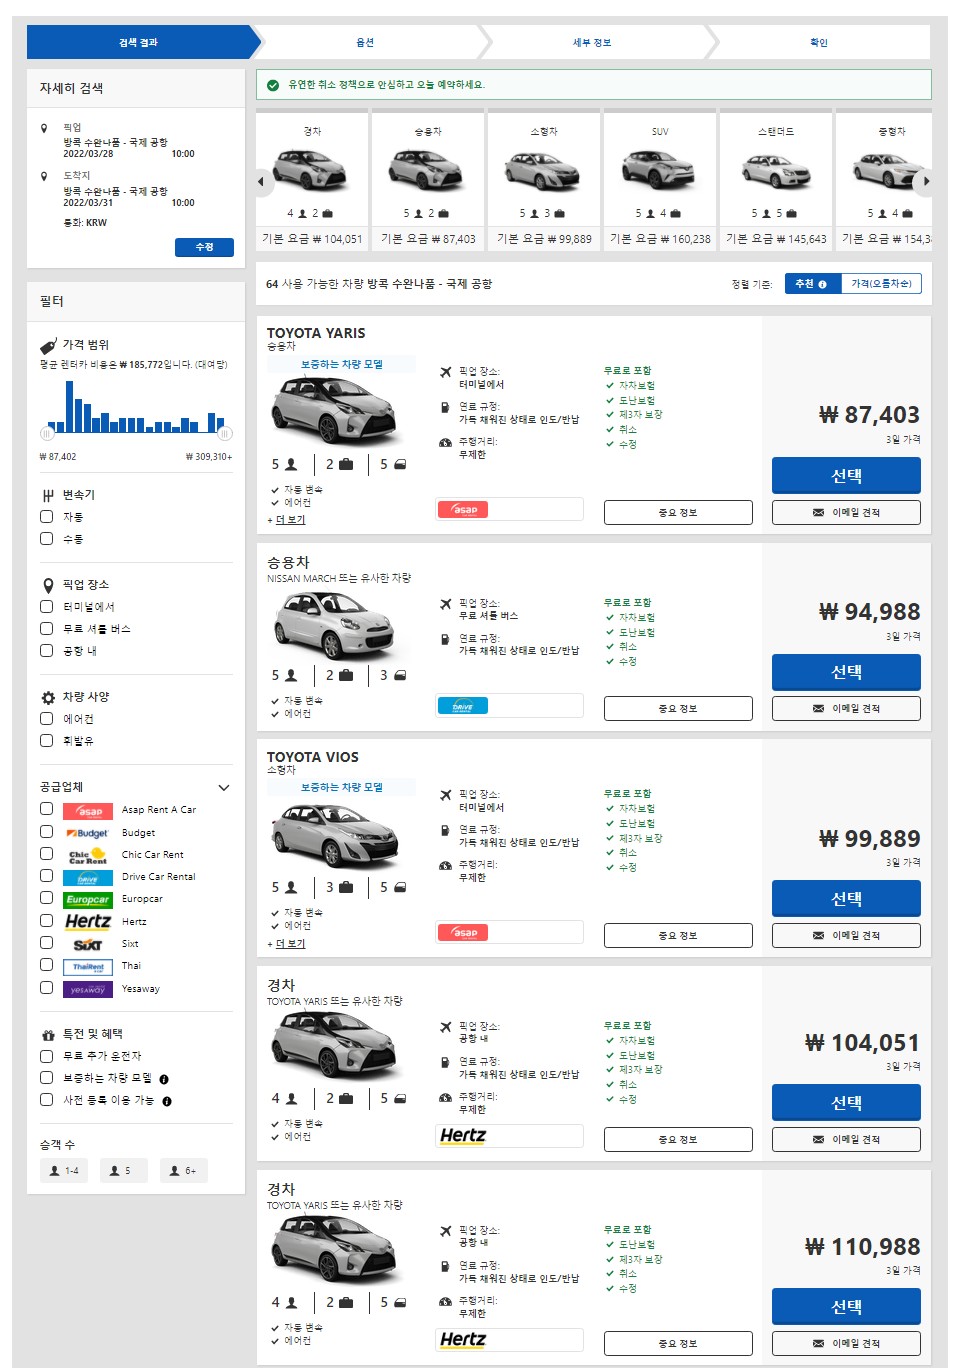Click asap logo on Toyota Yaris card

pyautogui.click(x=463, y=510)
